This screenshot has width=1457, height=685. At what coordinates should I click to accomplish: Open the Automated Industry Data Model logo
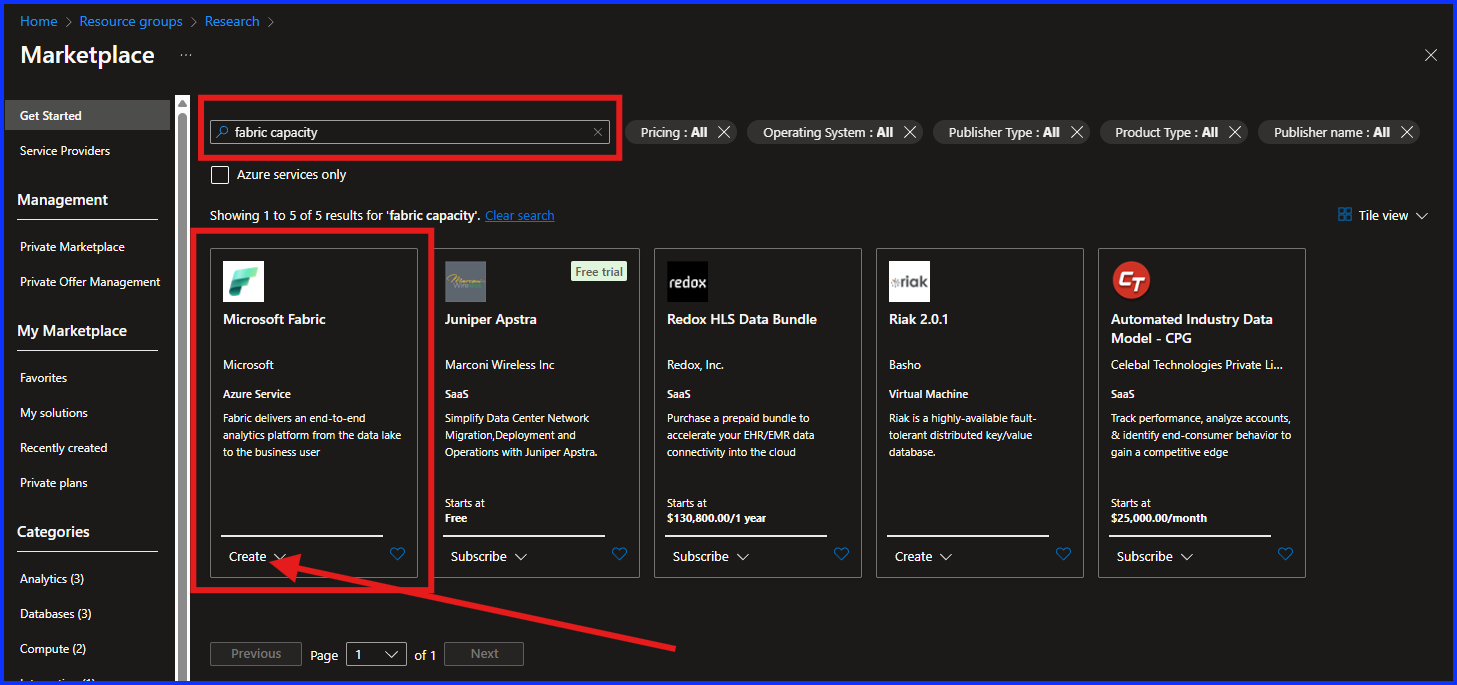[x=1131, y=281]
